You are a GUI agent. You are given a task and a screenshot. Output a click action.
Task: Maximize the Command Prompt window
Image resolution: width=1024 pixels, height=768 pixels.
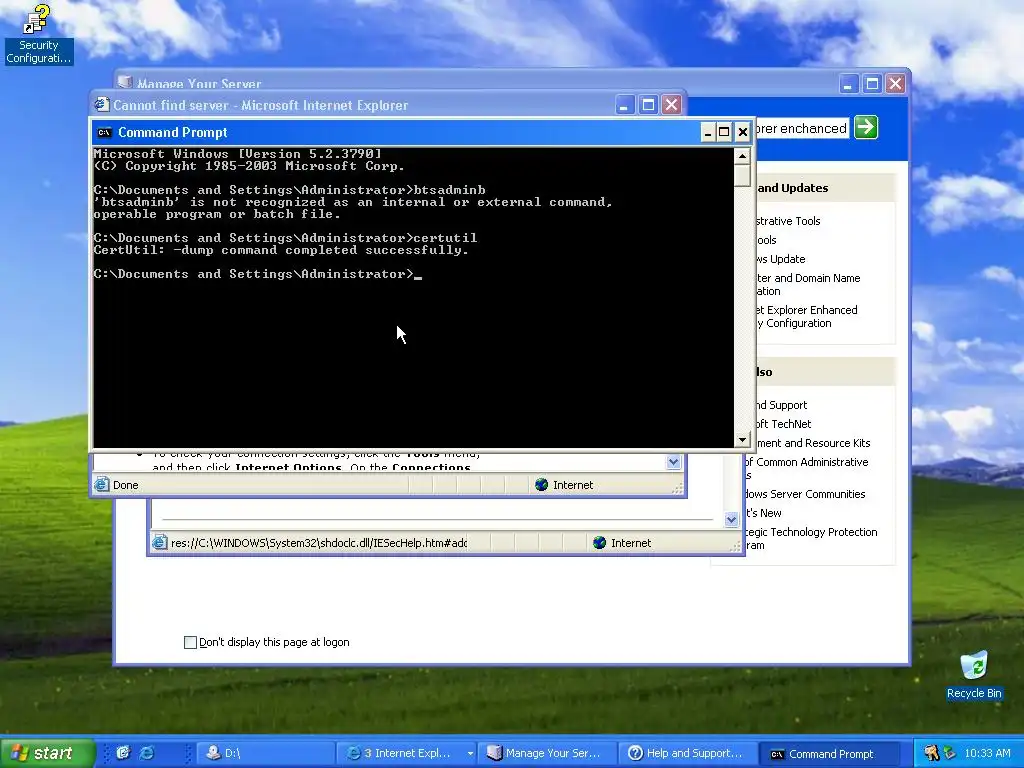(x=724, y=133)
